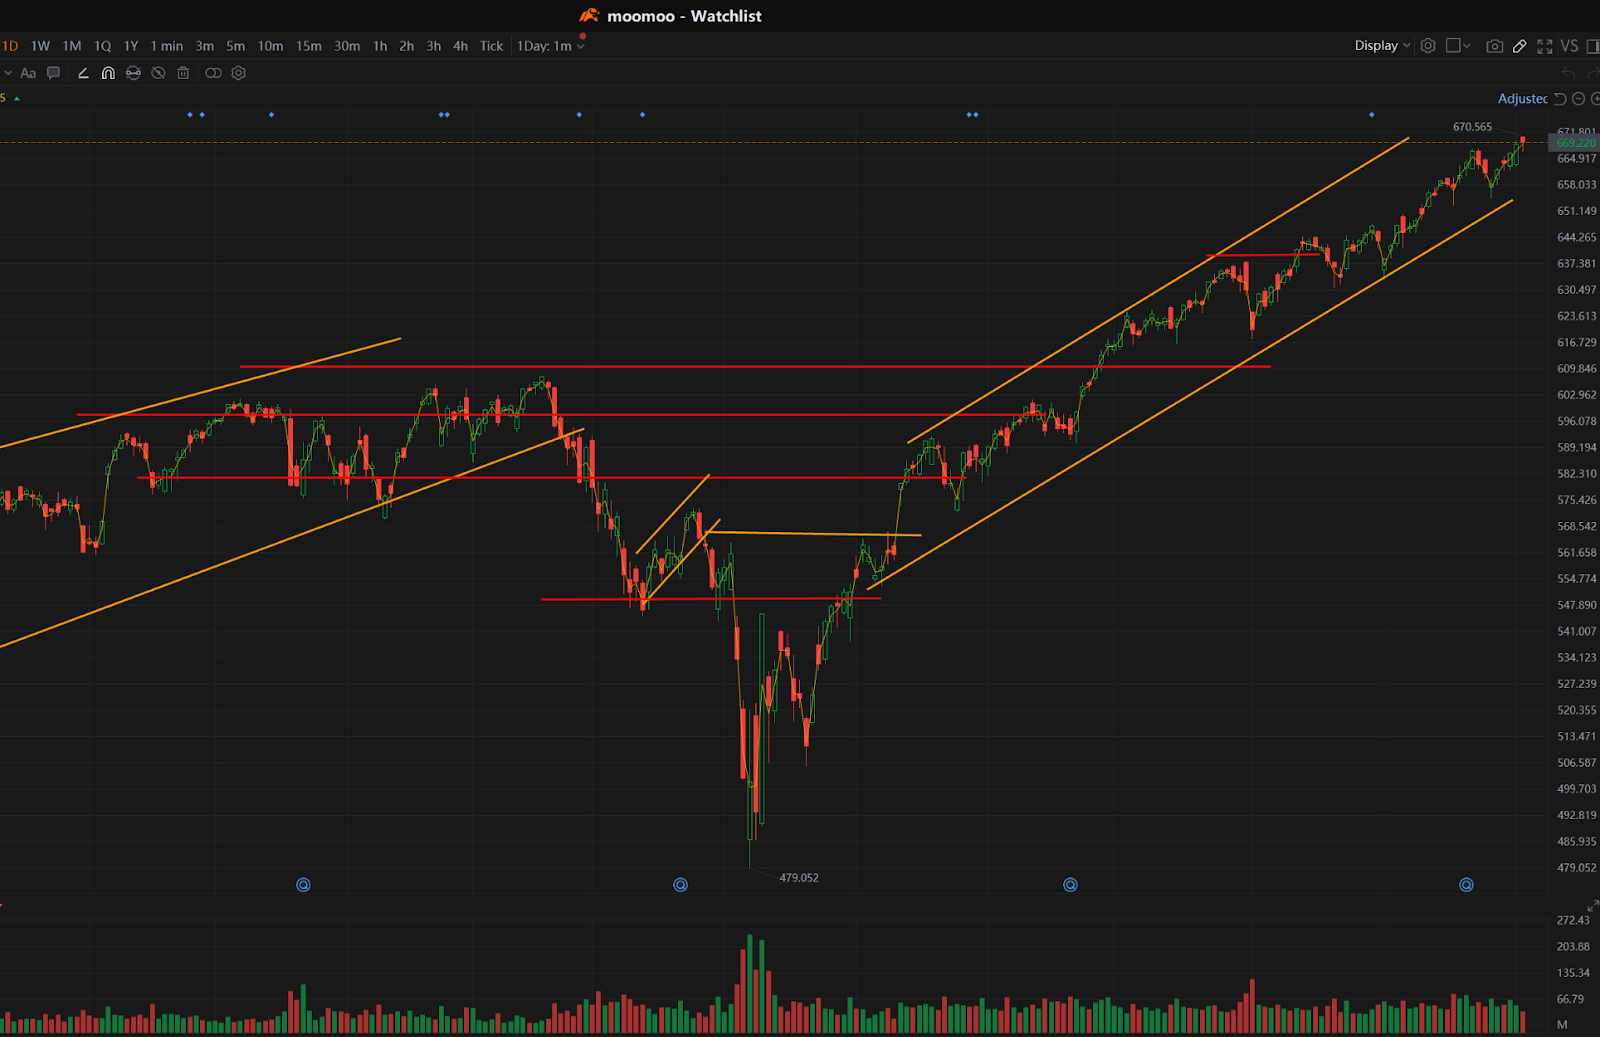
Task: Take a chart screenshot with camera icon
Action: tap(1495, 46)
